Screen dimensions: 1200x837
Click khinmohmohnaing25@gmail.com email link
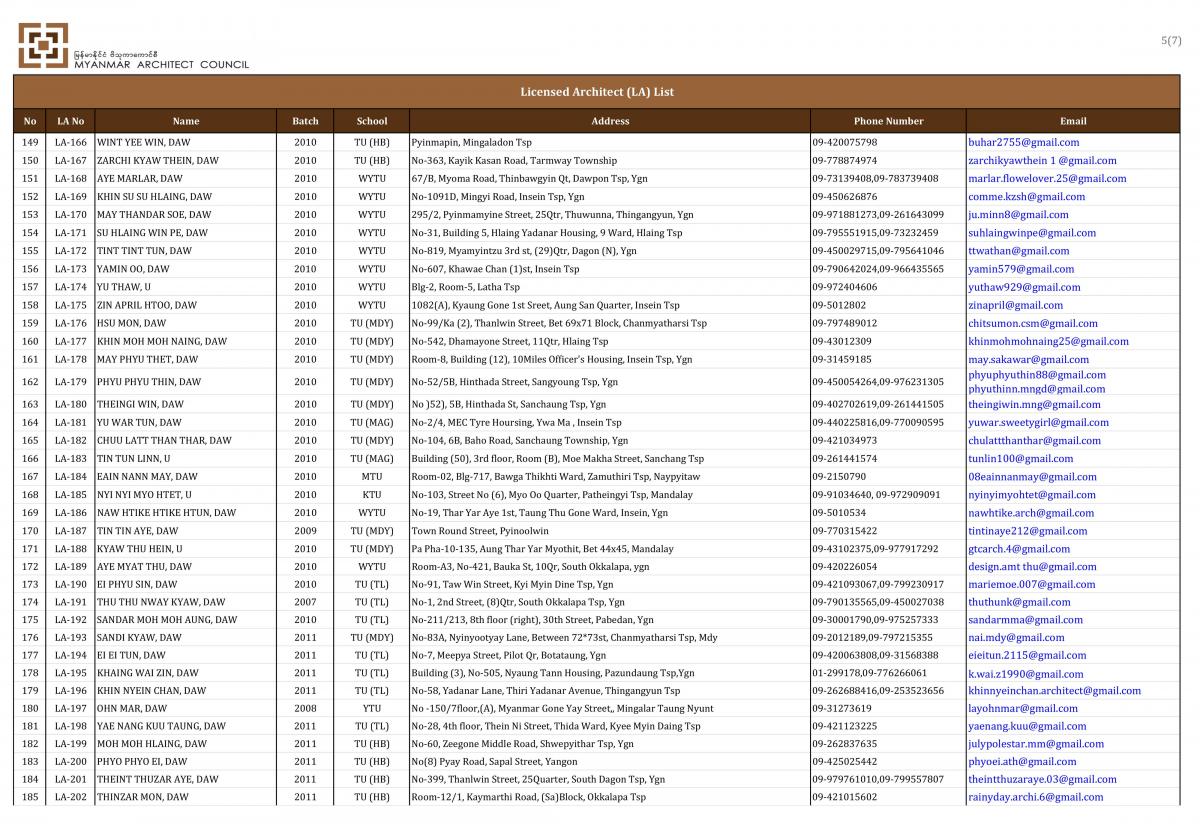(x=1048, y=341)
